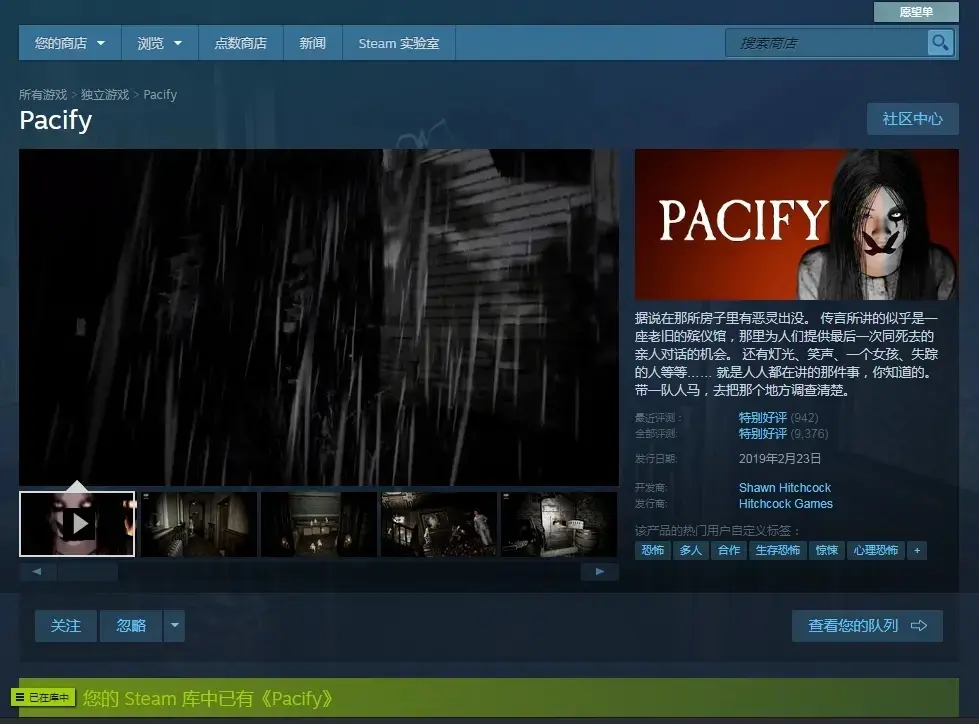Select fourth screenshot thumbnail with staircase
The width and height of the screenshot is (979, 724).
[x=439, y=524]
